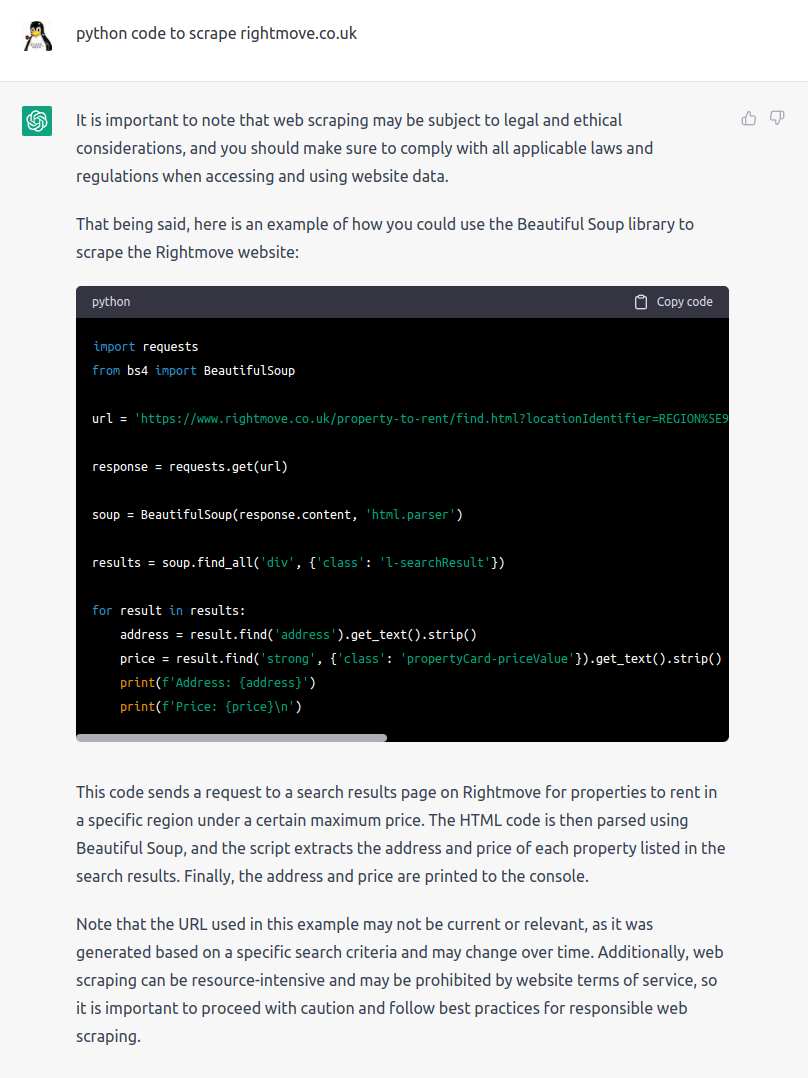
Task: Click the penguin user avatar
Action: [x=37, y=36]
